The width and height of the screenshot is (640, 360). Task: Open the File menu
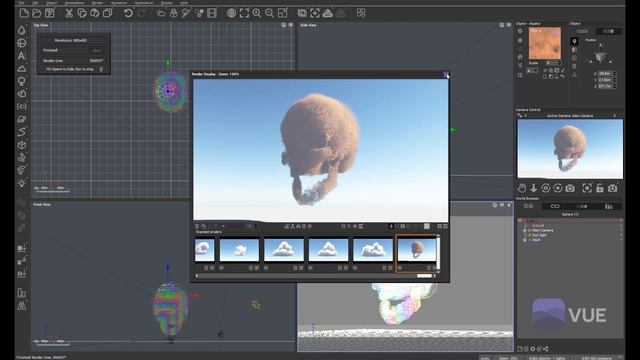coord(21,2)
